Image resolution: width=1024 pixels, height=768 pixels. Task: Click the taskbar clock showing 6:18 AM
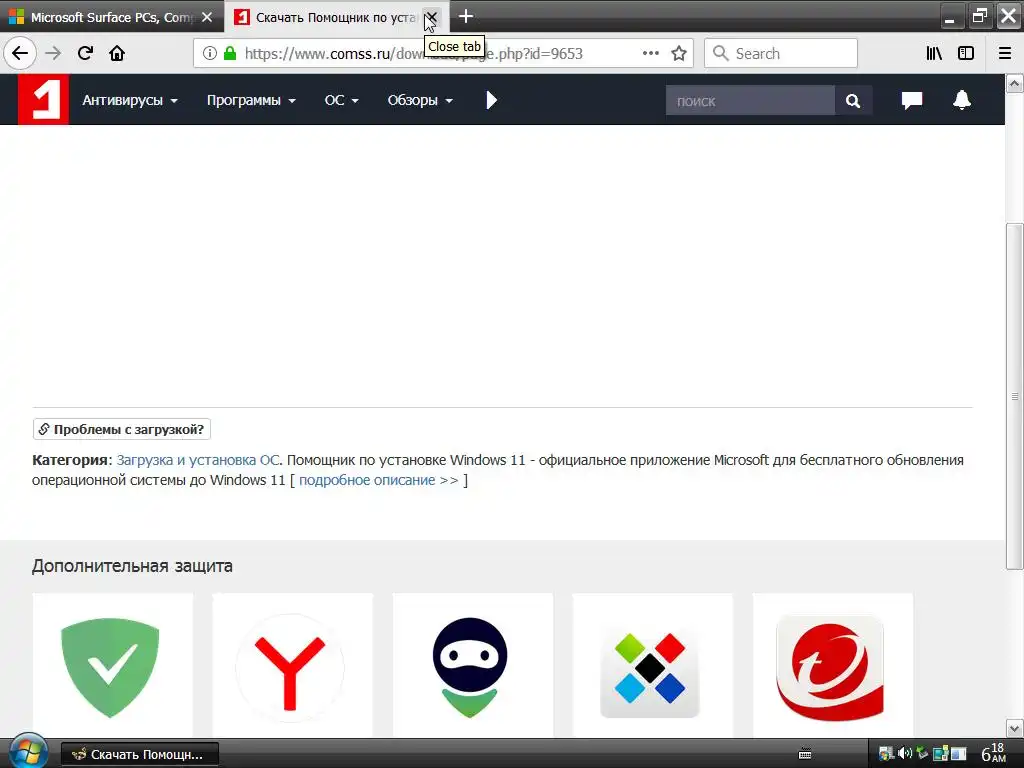coord(994,753)
